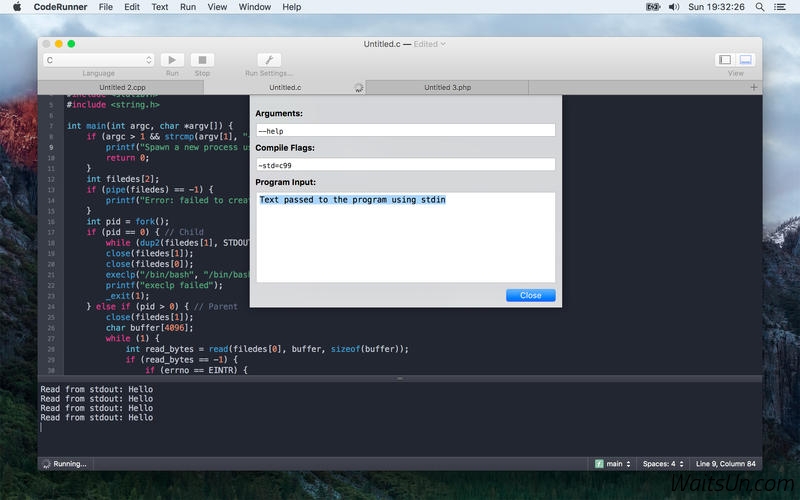
Task: Open the Language dropdown showing C
Action: [x=98, y=60]
